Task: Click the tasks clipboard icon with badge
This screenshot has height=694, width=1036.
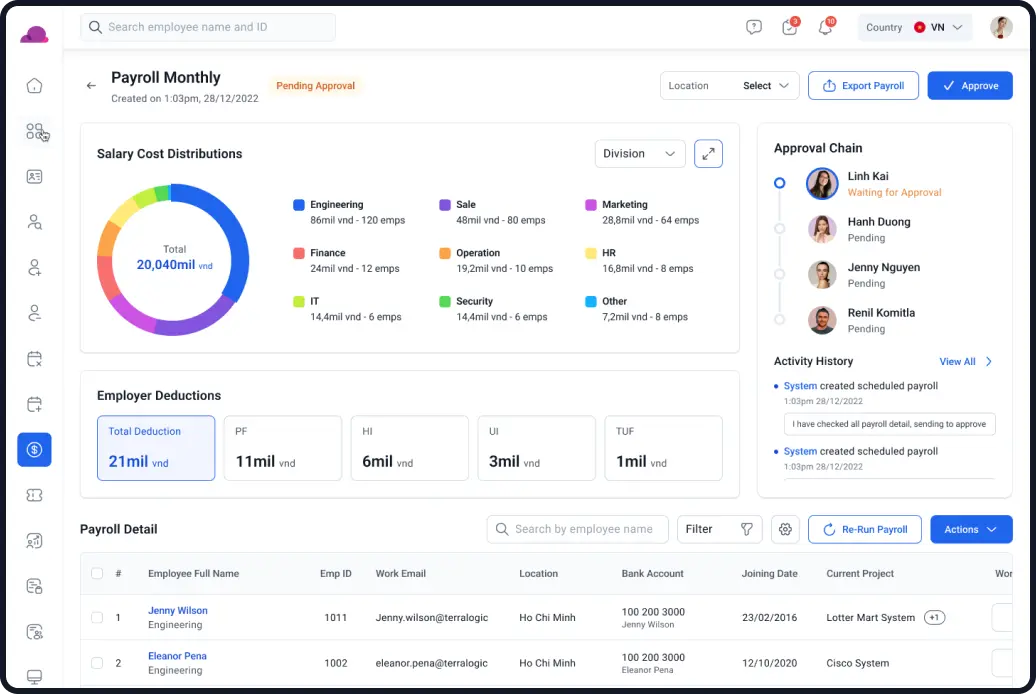Action: (790, 27)
